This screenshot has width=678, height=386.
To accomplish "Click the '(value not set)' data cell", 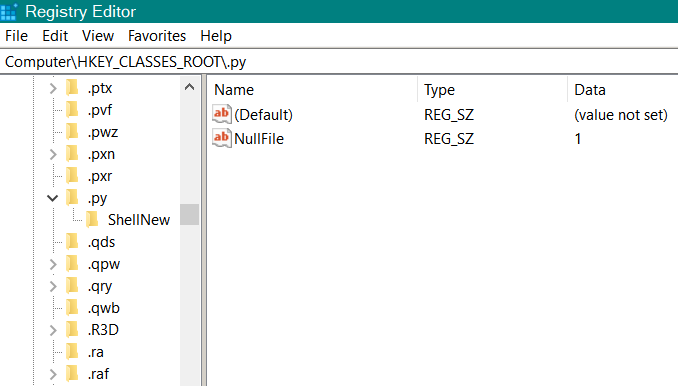I will click(621, 115).
